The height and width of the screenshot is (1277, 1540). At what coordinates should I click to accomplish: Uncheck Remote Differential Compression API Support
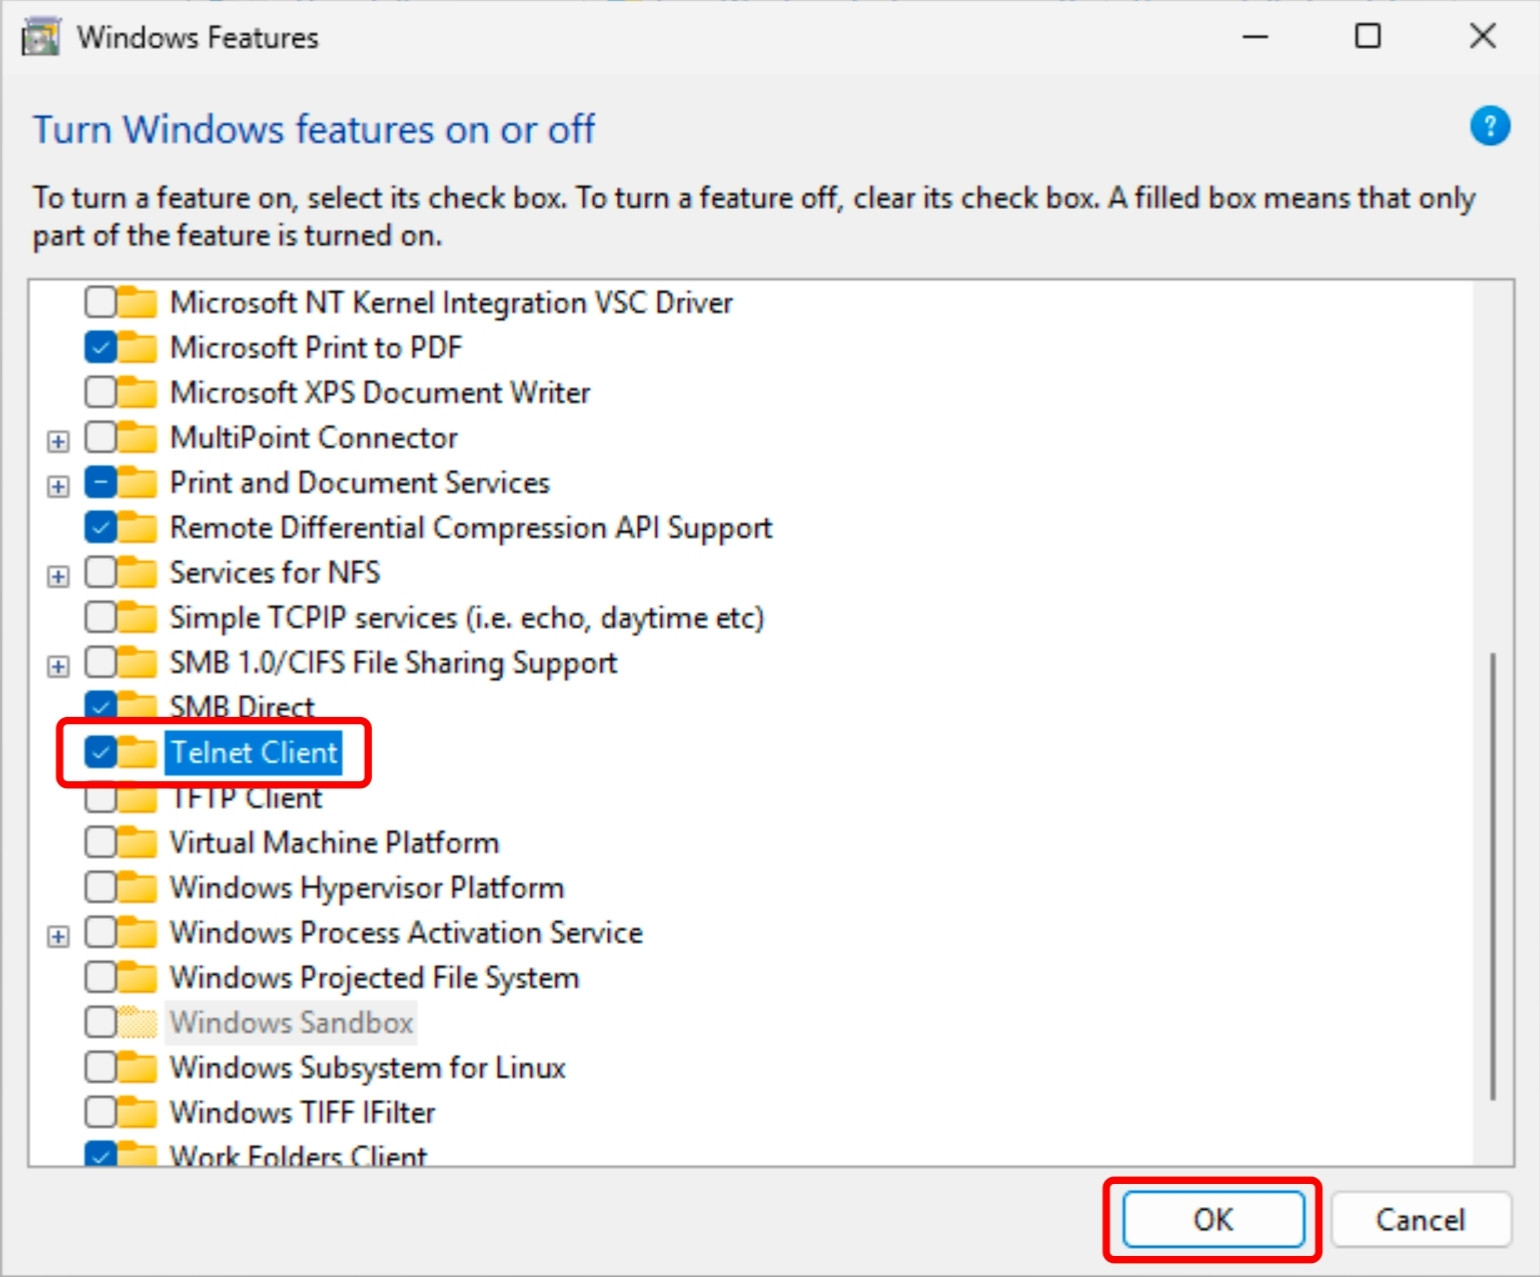point(100,527)
